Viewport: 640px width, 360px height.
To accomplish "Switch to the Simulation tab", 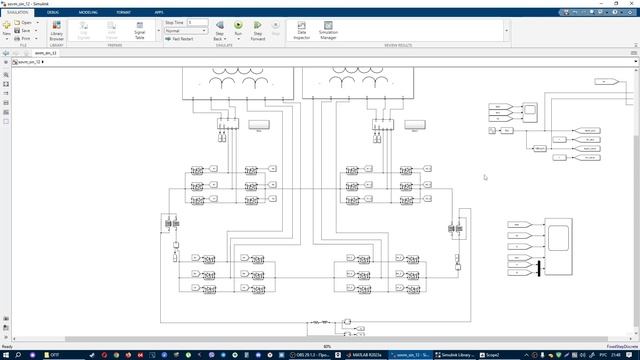I will pos(18,12).
